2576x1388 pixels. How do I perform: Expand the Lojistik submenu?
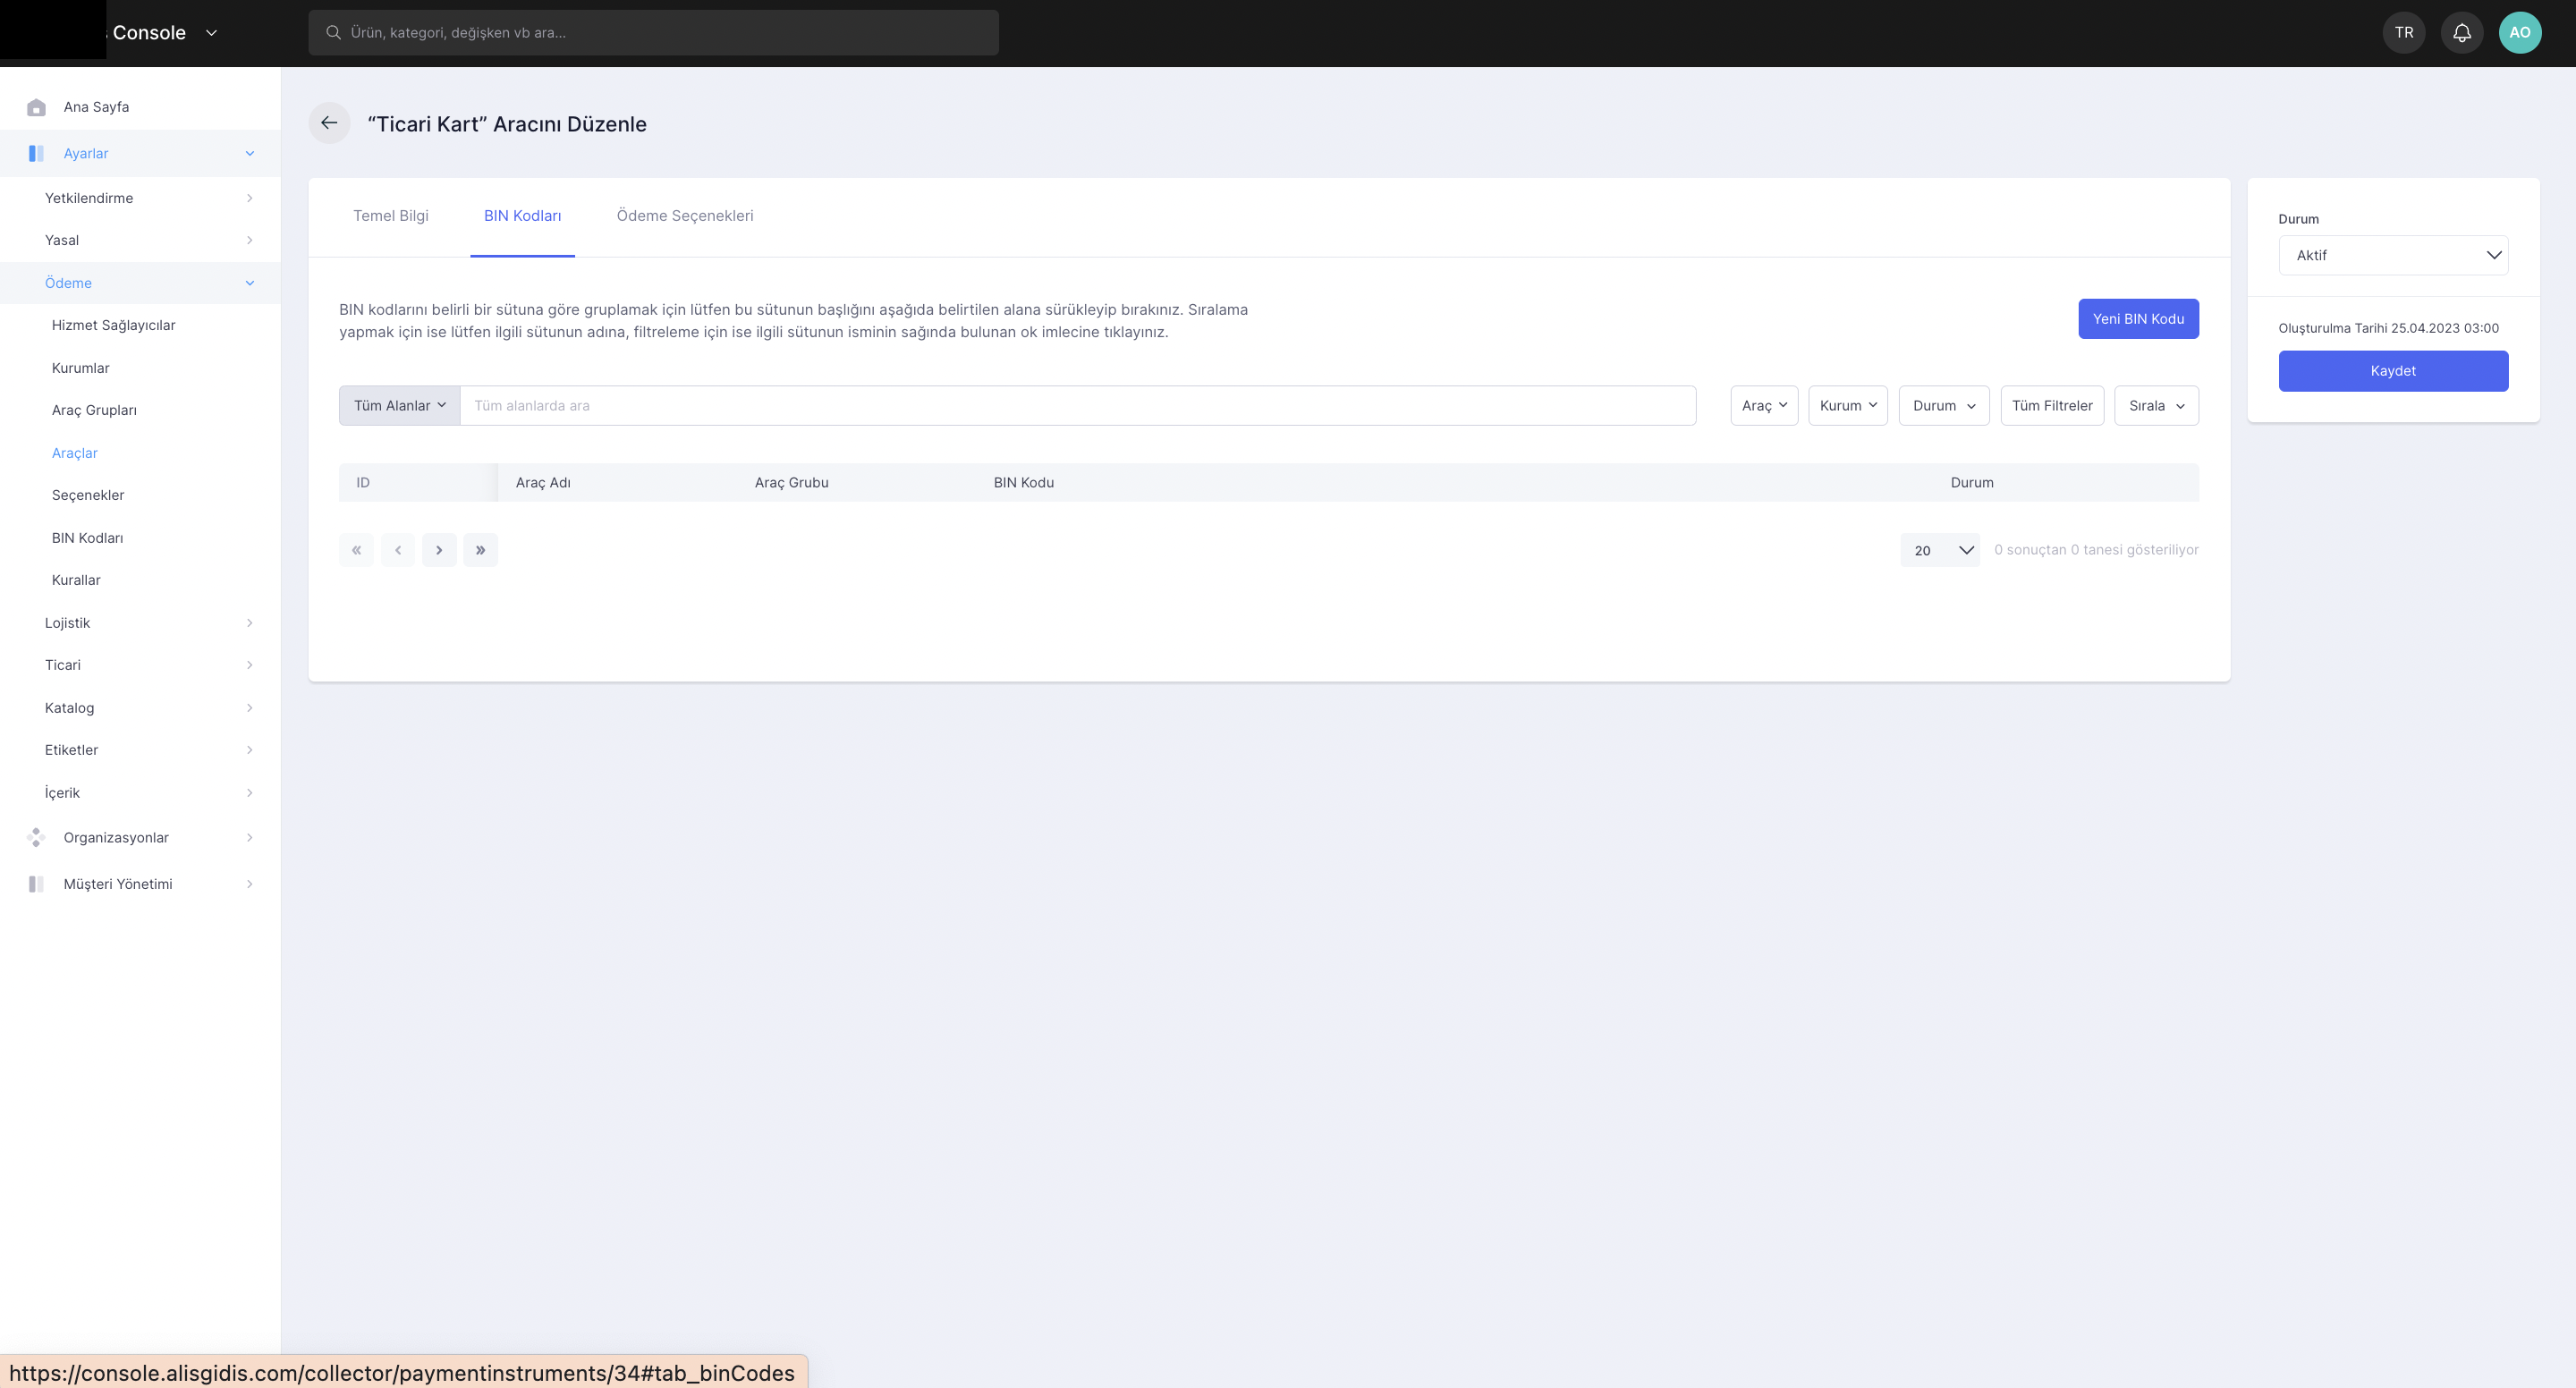(x=250, y=623)
